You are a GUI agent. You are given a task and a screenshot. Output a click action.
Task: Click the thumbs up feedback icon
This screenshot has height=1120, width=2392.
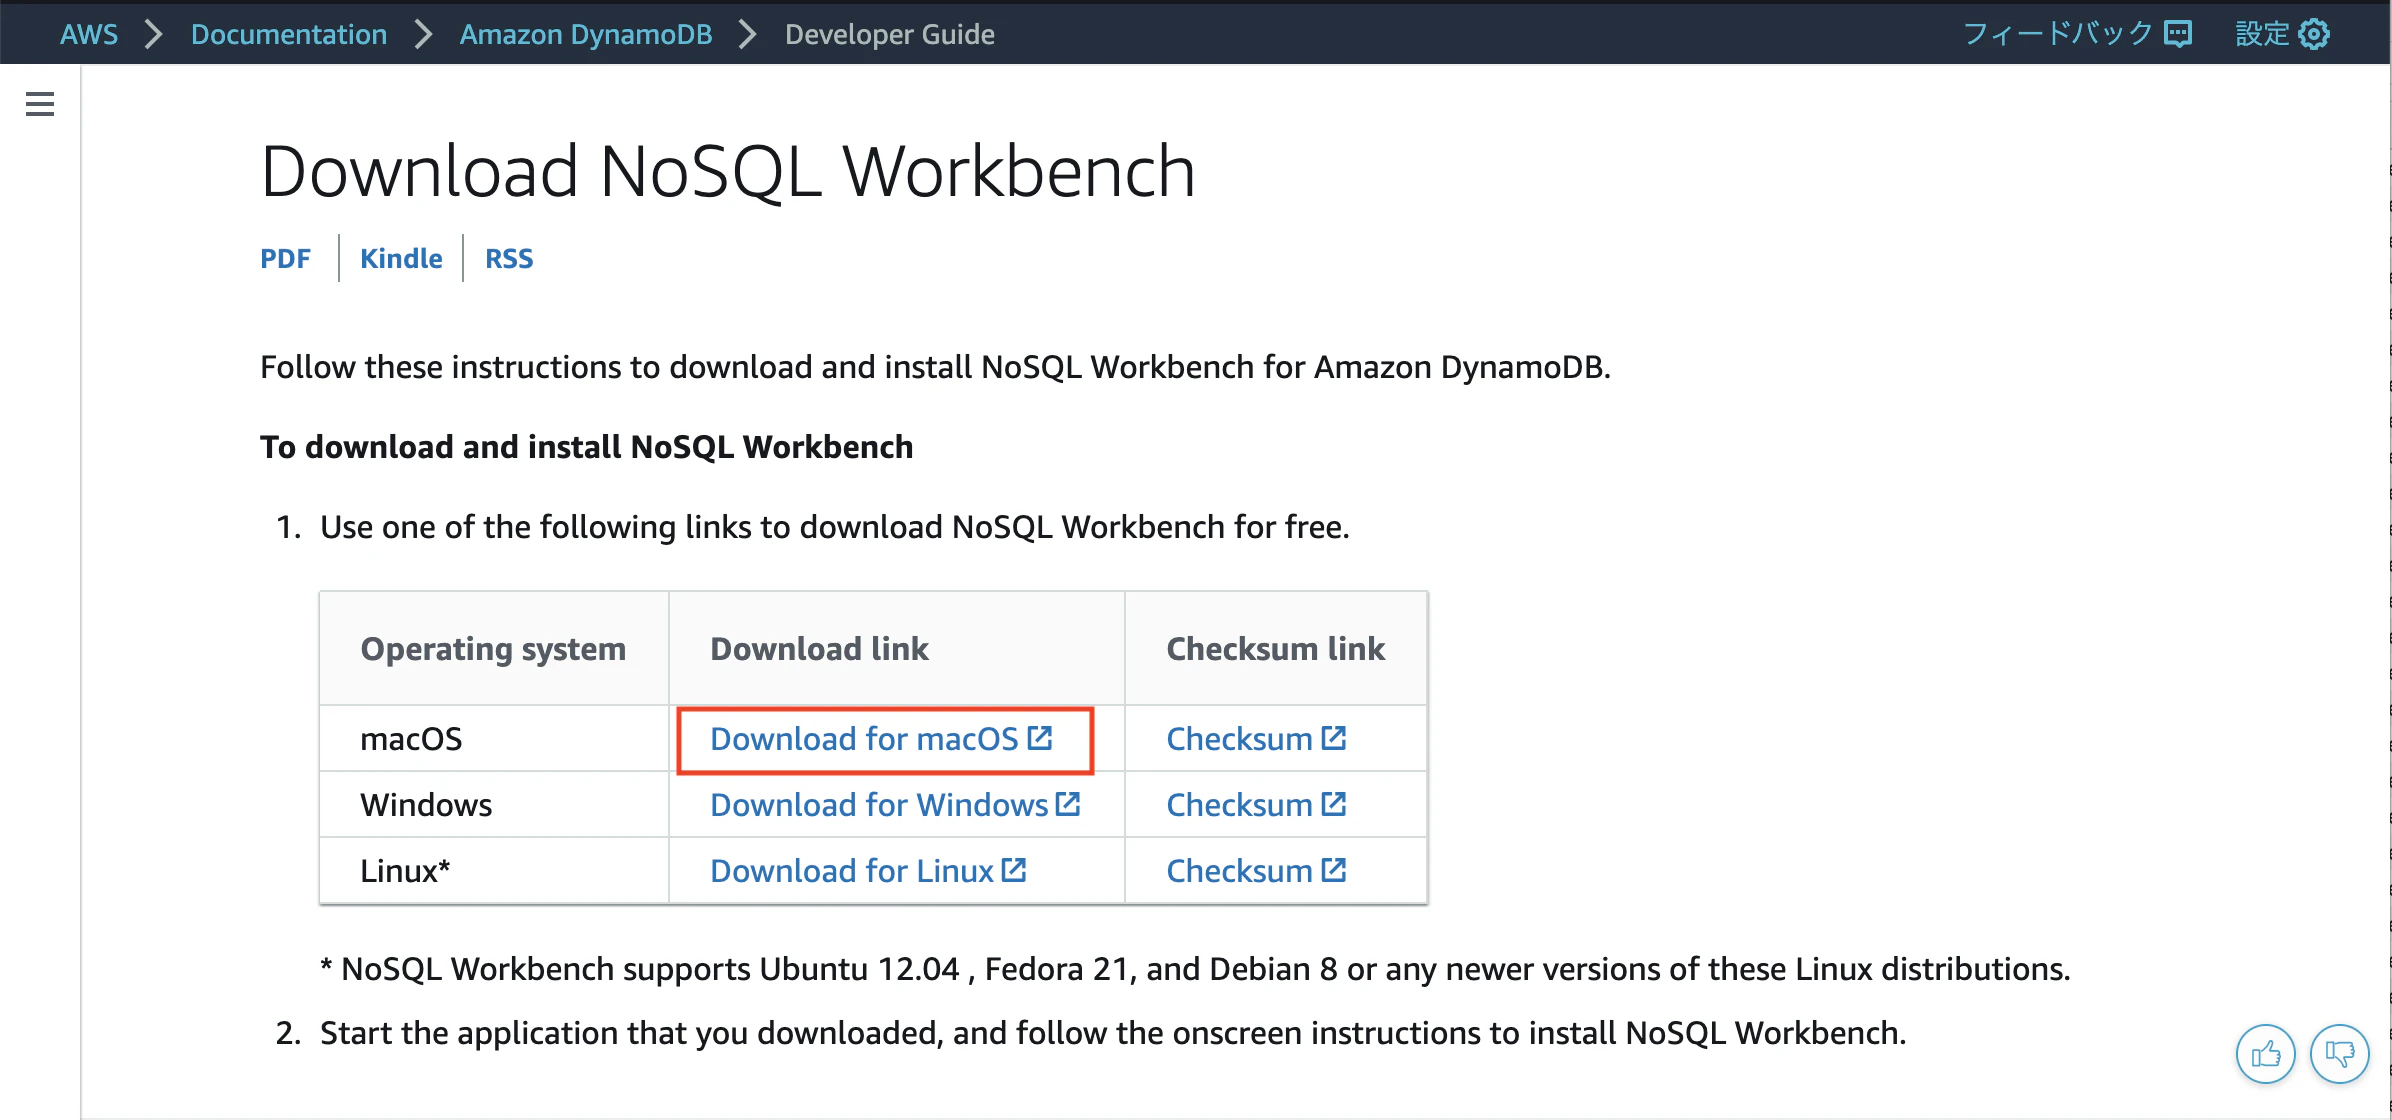pyautogui.click(x=2265, y=1054)
